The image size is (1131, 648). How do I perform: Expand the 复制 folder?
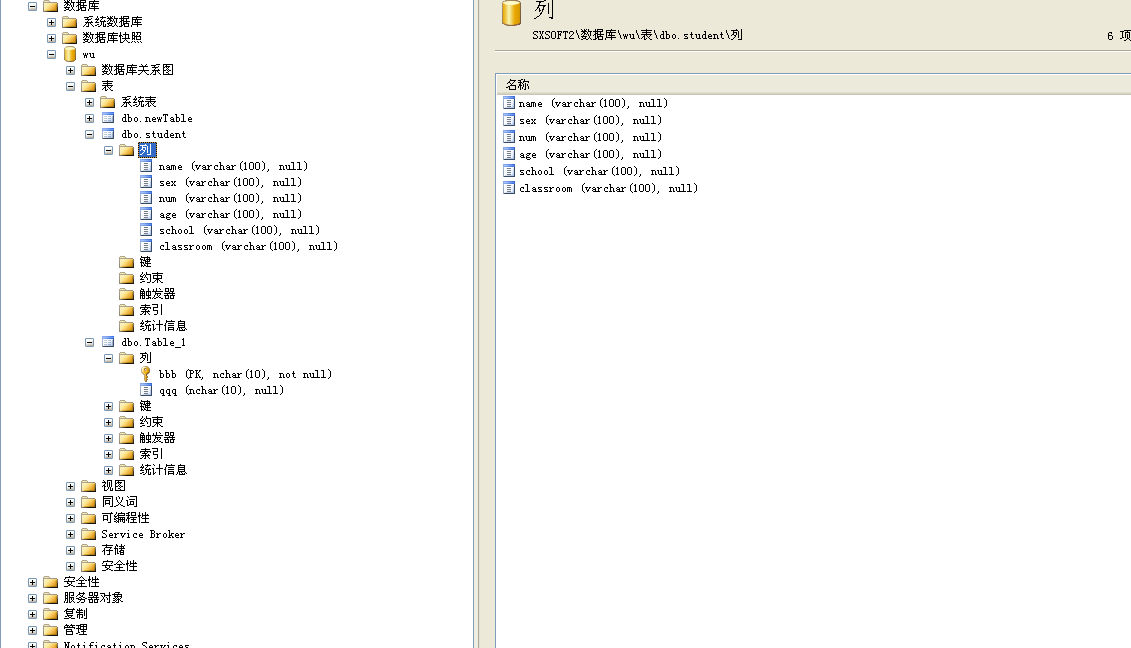(32, 614)
